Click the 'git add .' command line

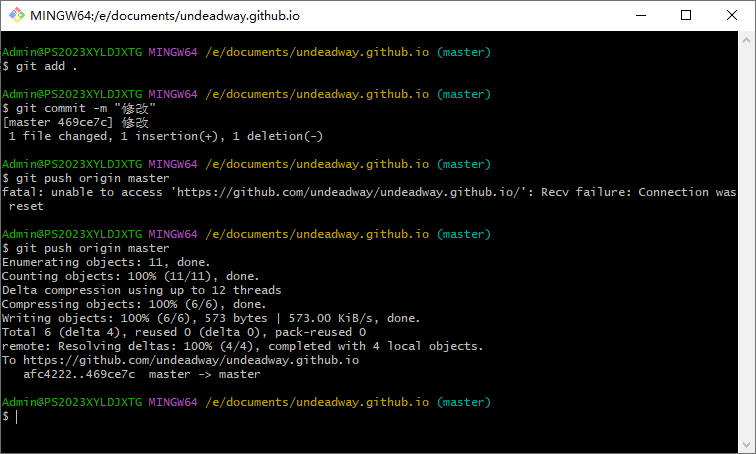(x=40, y=66)
